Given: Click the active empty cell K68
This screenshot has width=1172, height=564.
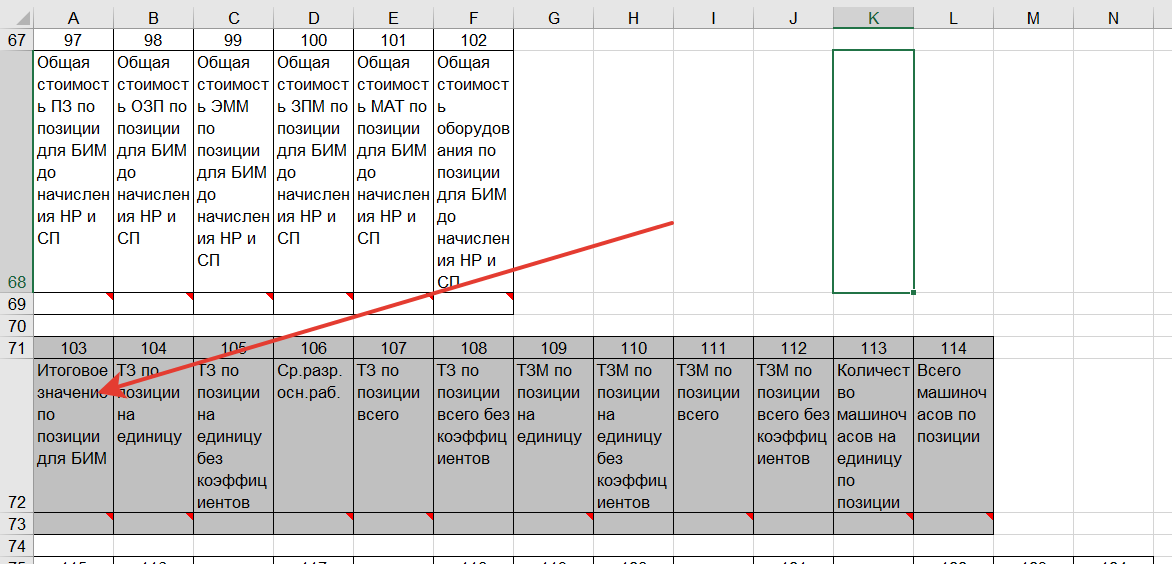Looking at the screenshot, I should tap(873, 171).
